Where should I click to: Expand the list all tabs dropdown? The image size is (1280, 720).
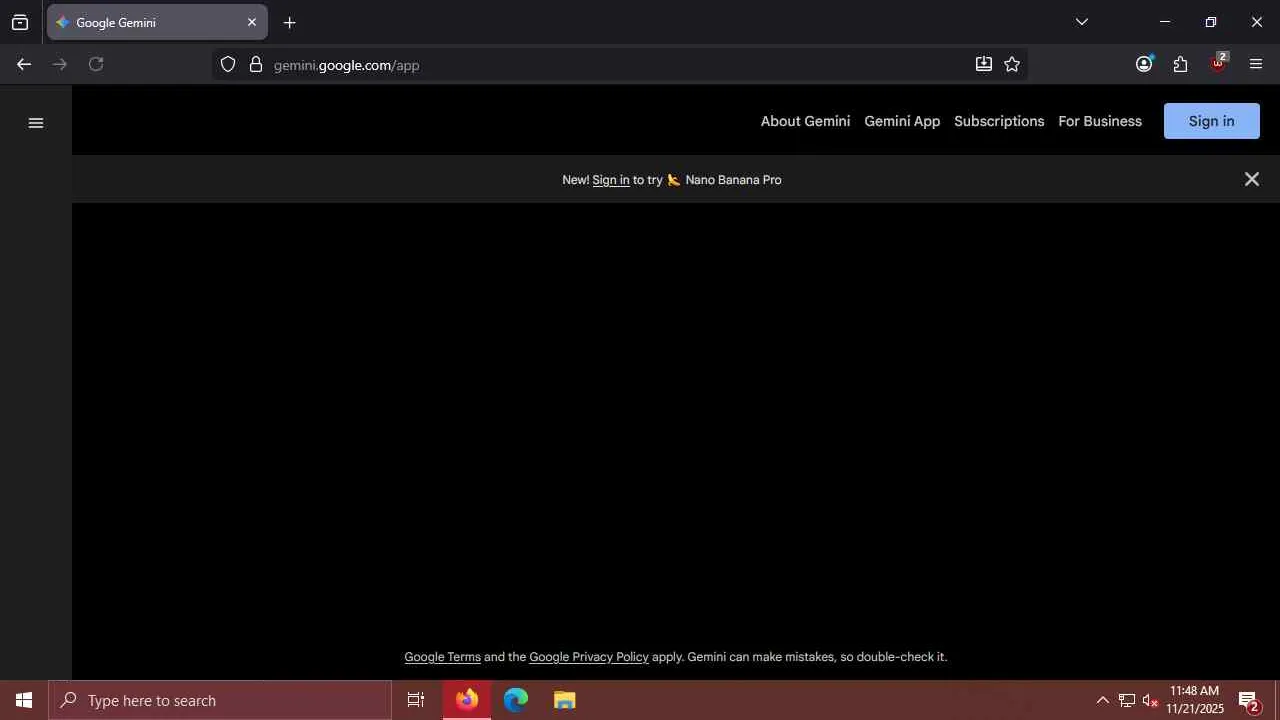pyautogui.click(x=1081, y=22)
